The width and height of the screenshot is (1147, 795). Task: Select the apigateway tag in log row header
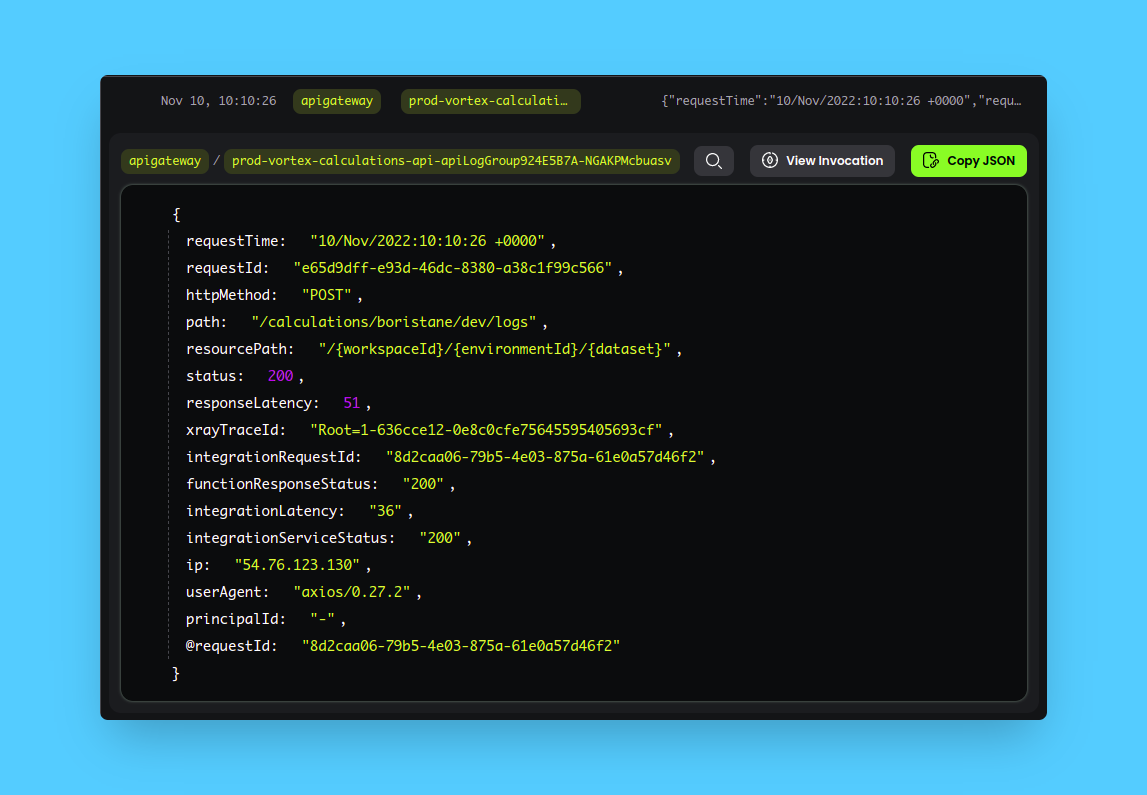pyautogui.click(x=336, y=101)
